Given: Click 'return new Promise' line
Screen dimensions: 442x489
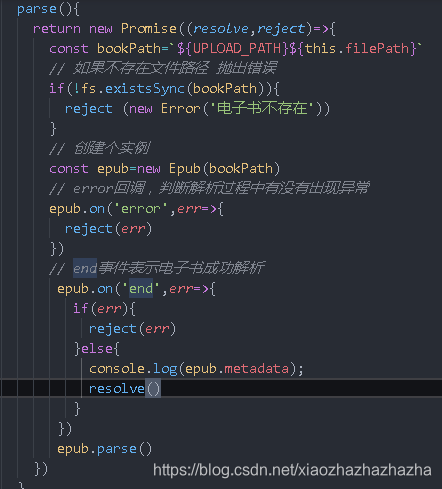Looking at the screenshot, I should point(184,29).
